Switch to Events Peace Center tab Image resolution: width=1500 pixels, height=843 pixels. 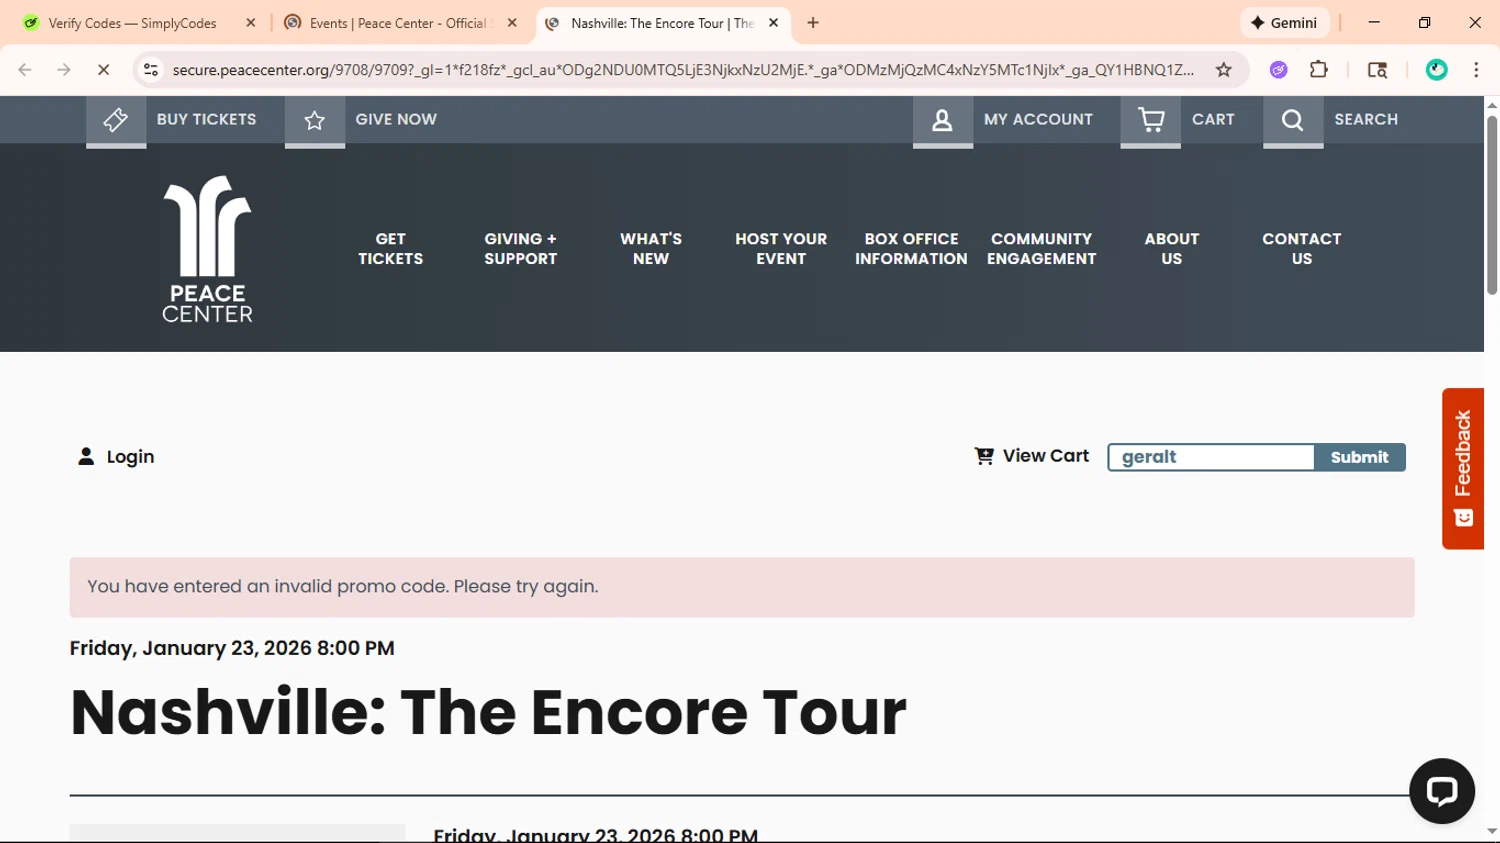tap(400, 23)
